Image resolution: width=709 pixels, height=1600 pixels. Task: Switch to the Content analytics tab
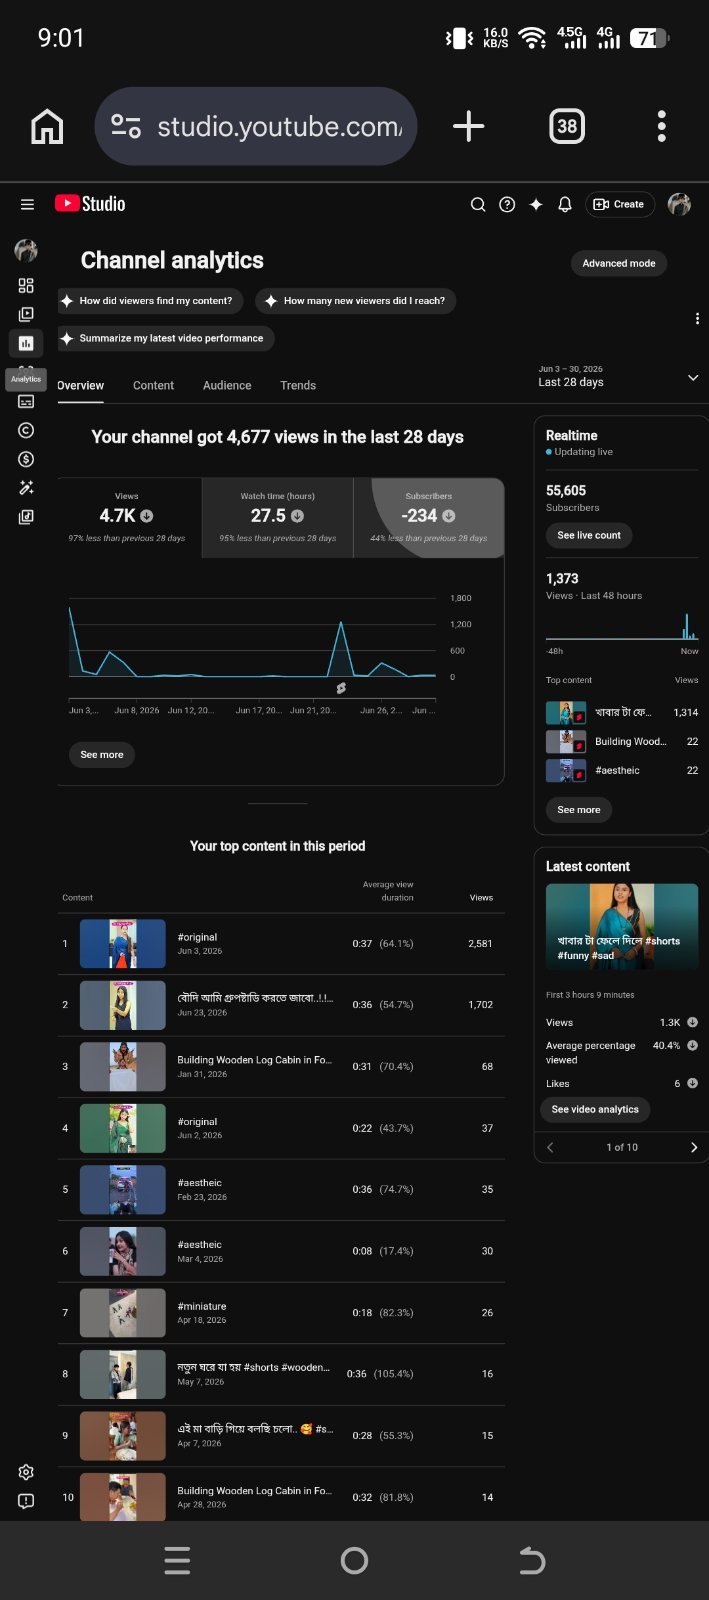[x=153, y=385]
